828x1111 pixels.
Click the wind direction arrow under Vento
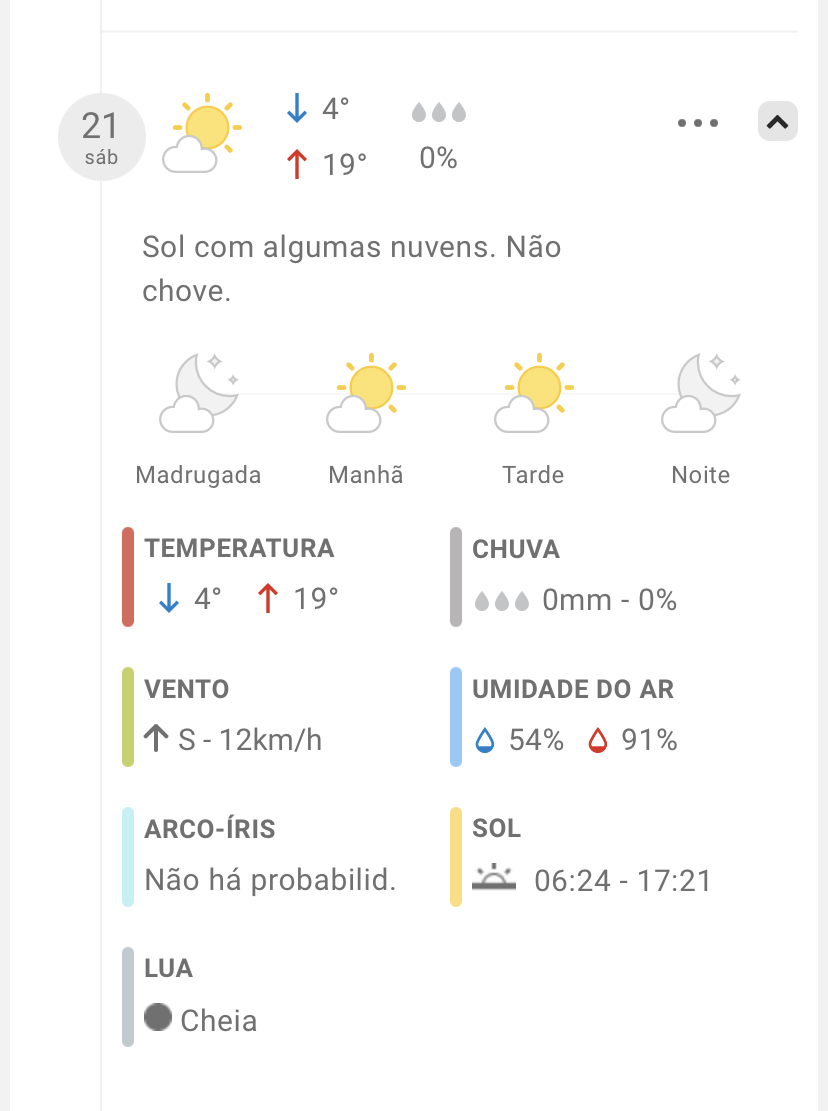156,739
